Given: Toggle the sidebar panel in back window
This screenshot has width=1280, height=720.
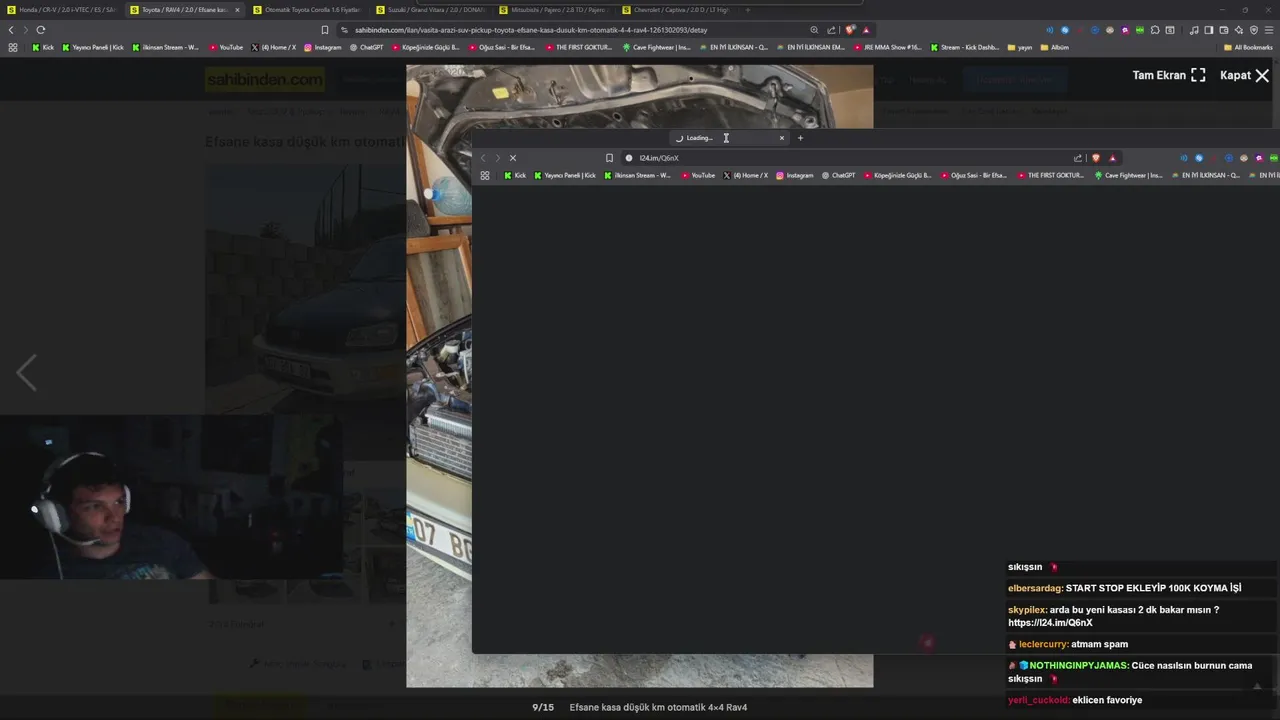Looking at the screenshot, I should click(x=1209, y=30).
